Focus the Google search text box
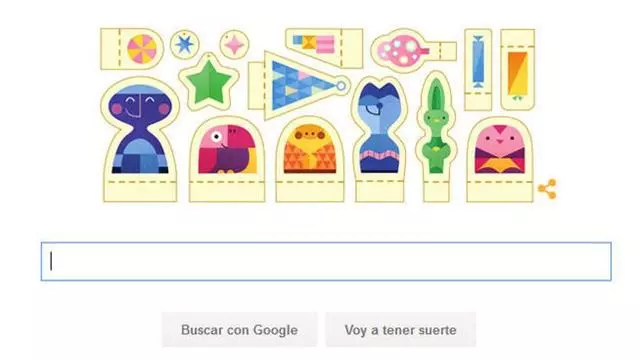Image resolution: width=640 pixels, height=360 pixels. (x=326, y=261)
